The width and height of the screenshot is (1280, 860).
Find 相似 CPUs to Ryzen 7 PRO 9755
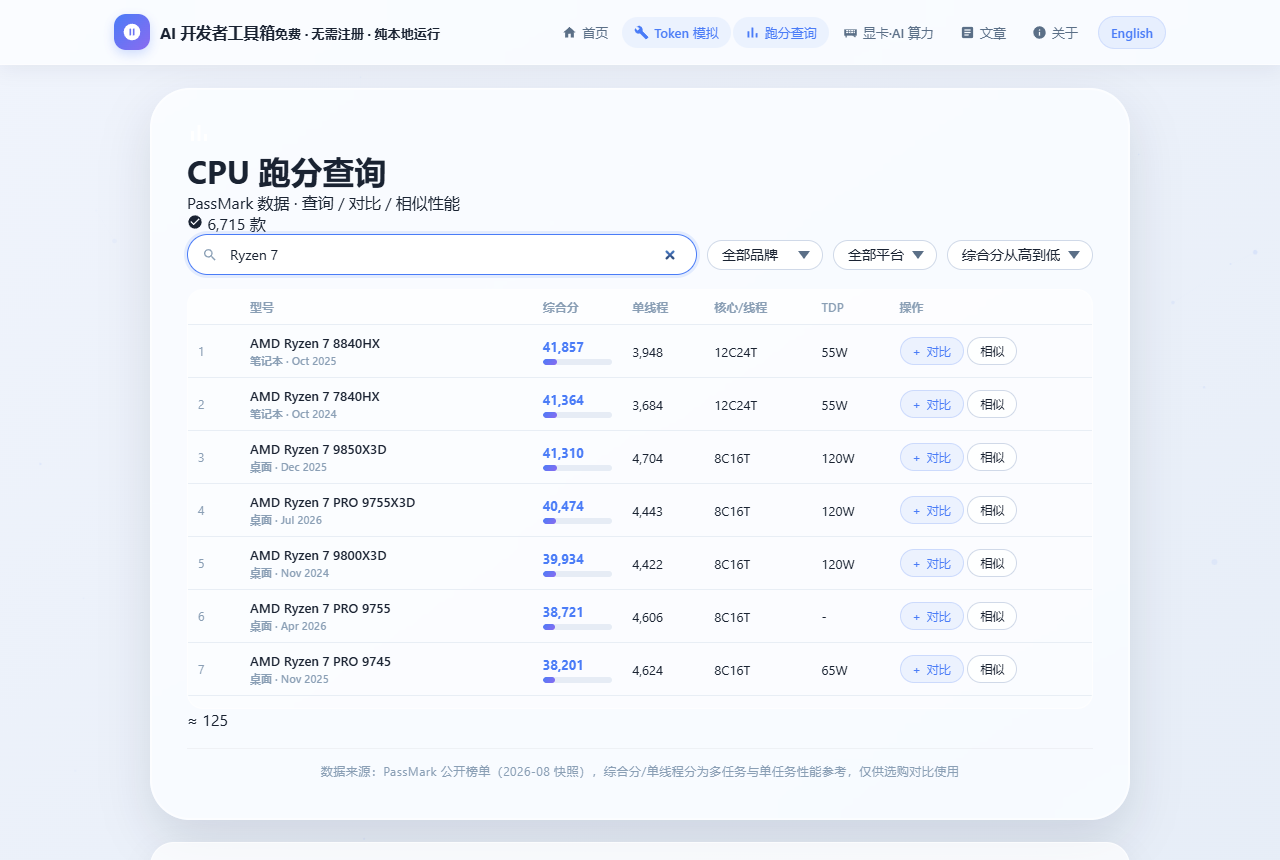tap(992, 616)
